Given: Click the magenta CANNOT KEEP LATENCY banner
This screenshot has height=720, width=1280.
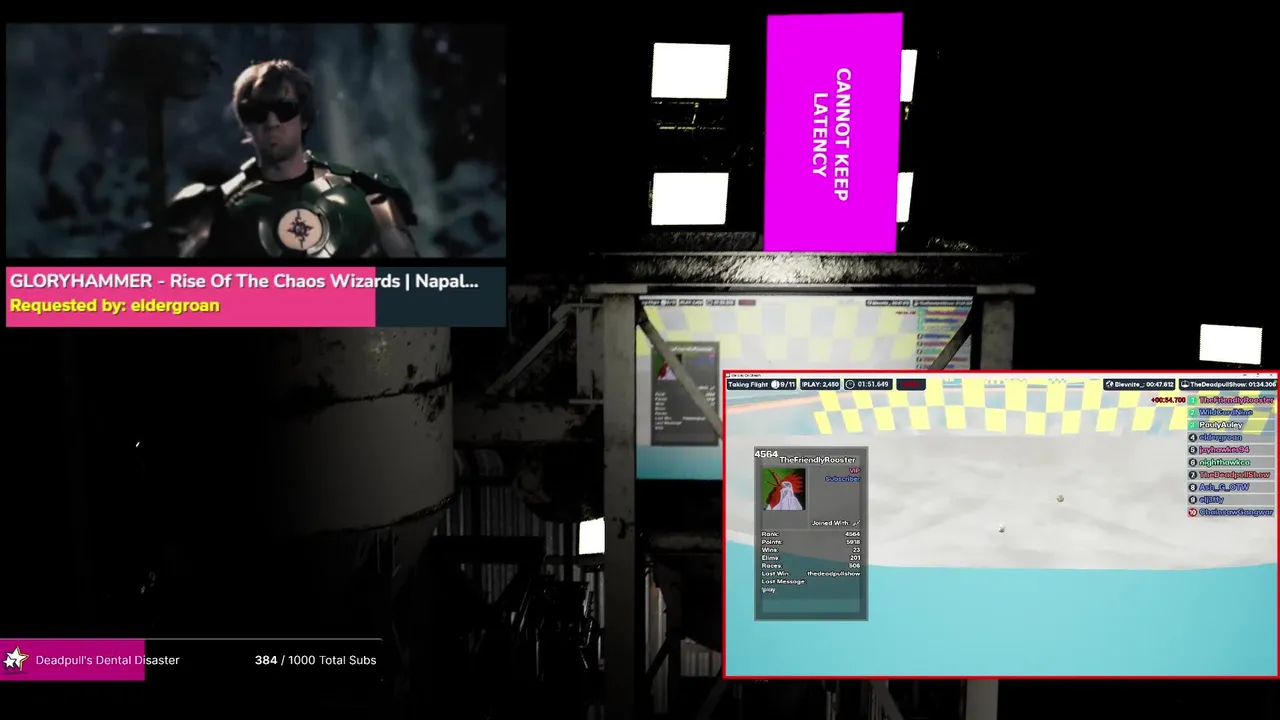Looking at the screenshot, I should [x=833, y=133].
